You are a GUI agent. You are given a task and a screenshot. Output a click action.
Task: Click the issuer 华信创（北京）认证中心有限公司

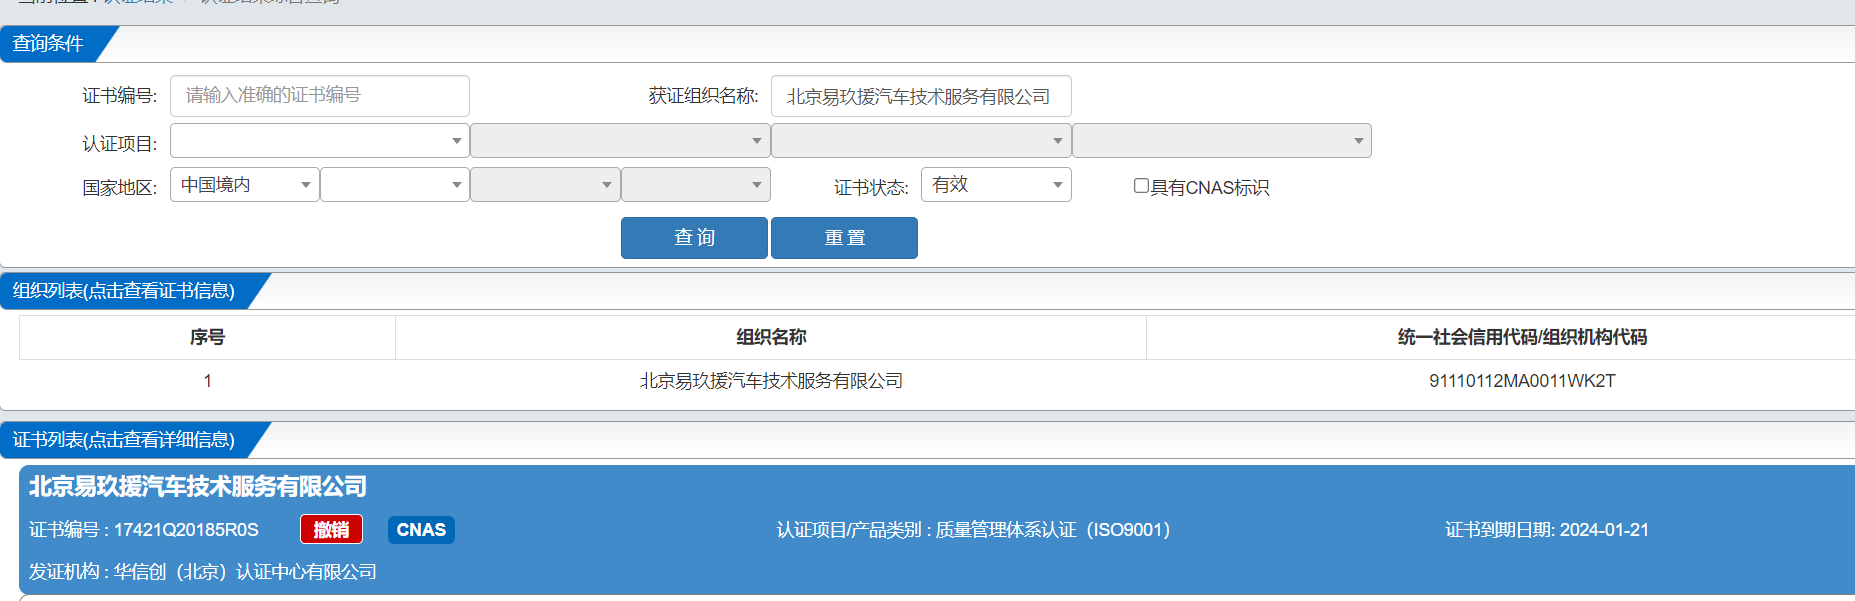click(x=245, y=572)
